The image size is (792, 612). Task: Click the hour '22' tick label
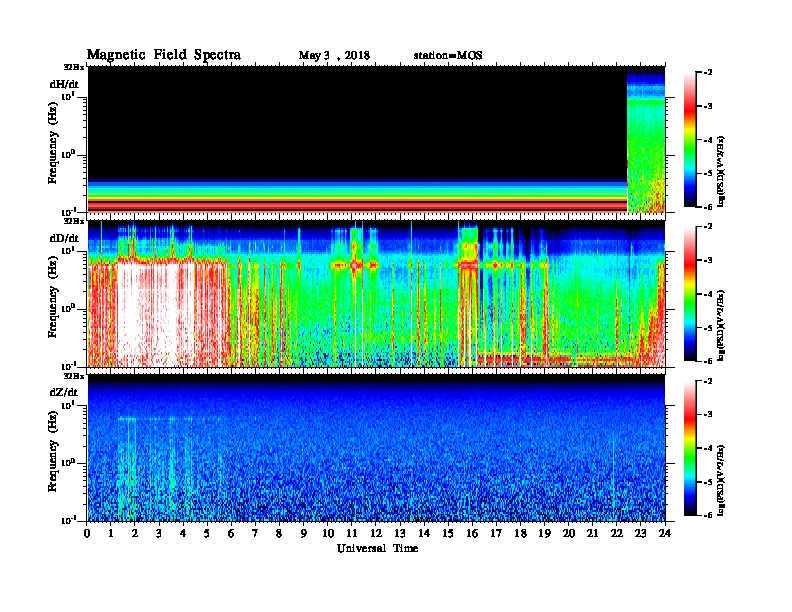tap(617, 533)
